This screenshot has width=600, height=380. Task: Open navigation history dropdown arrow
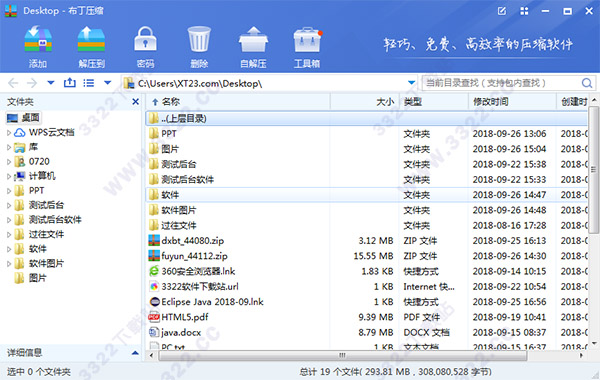[51, 83]
